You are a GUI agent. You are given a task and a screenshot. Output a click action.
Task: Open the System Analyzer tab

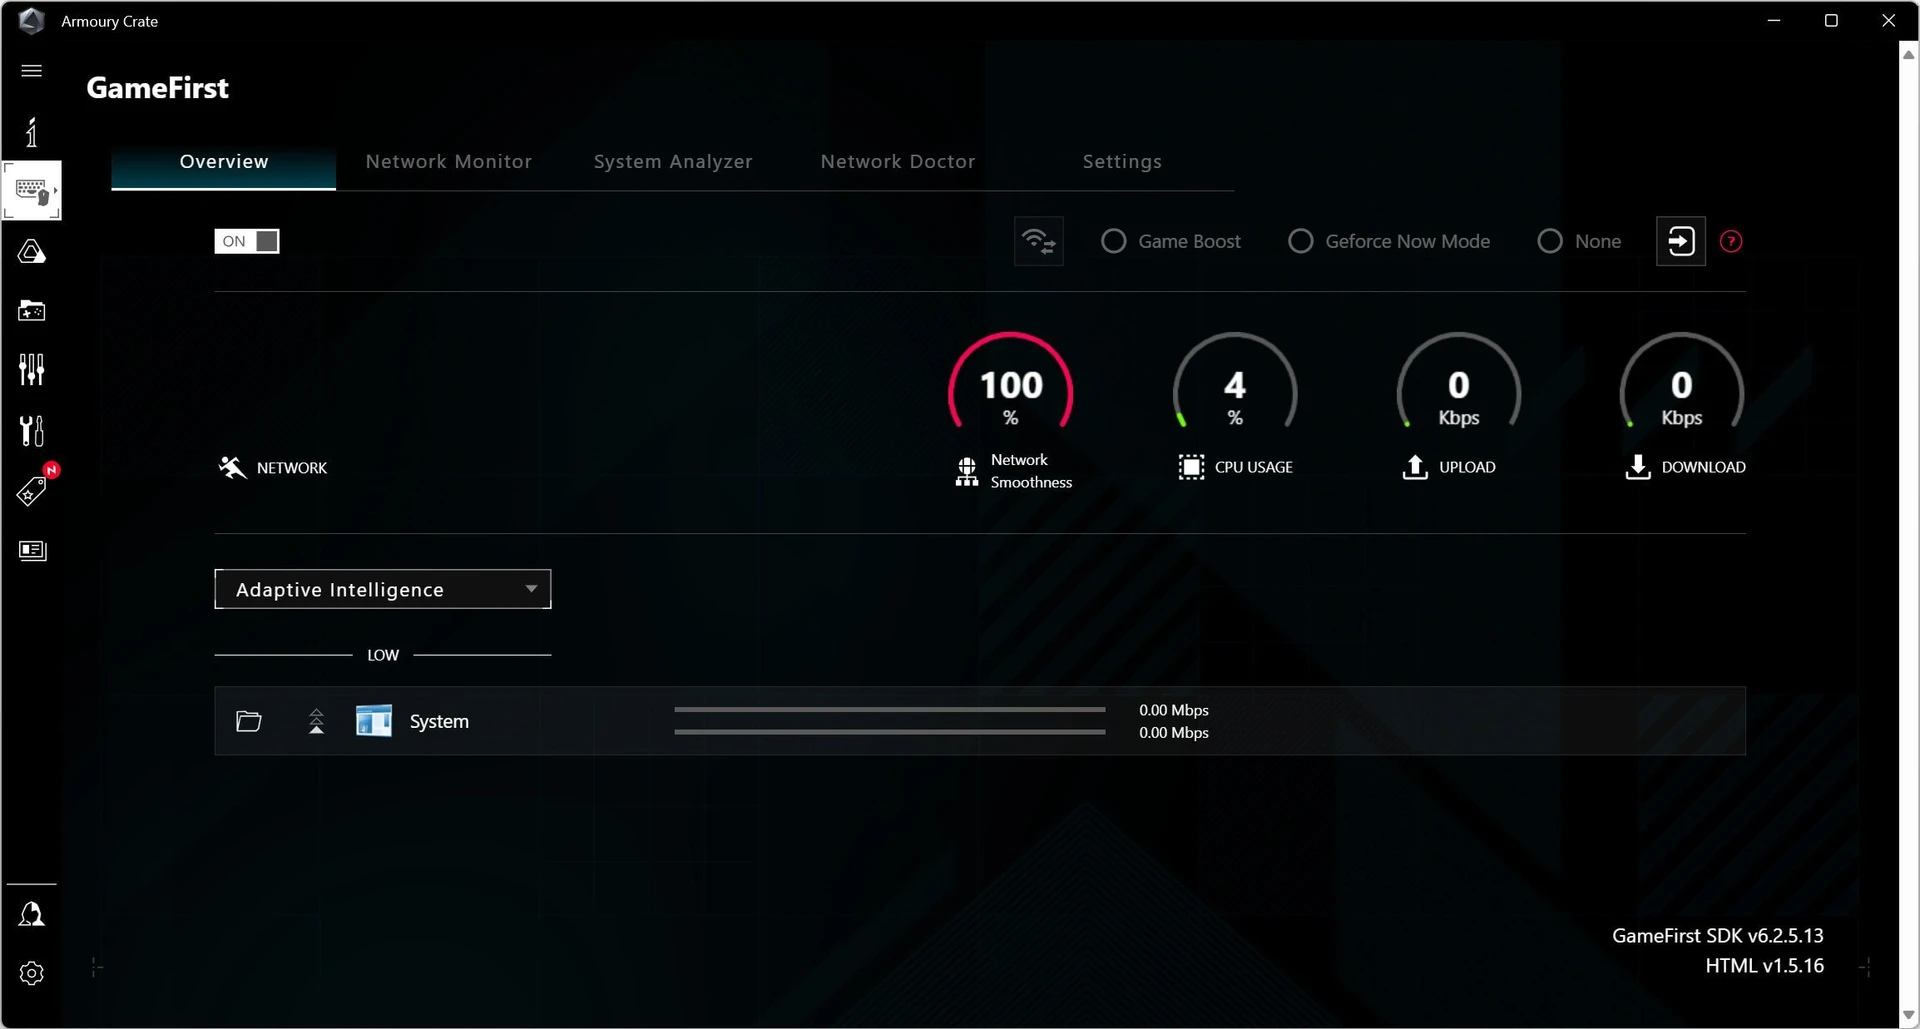tap(673, 162)
